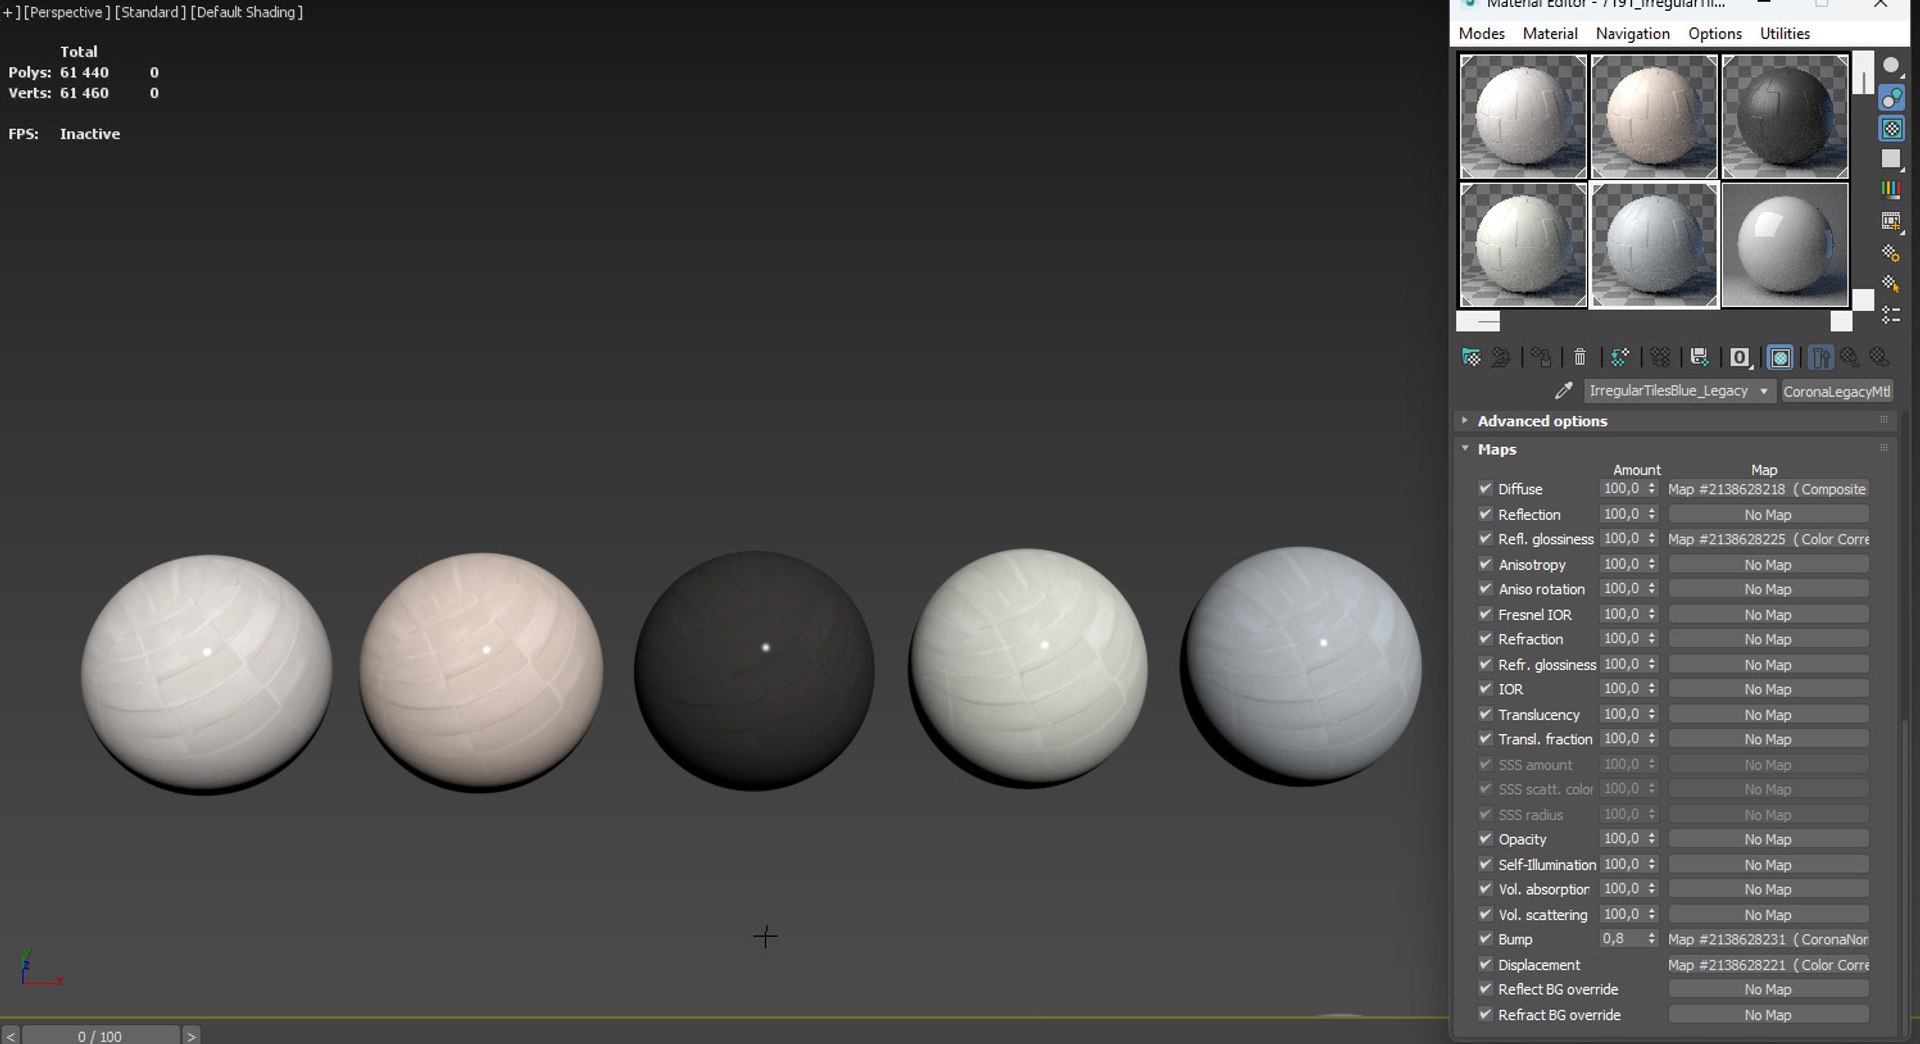Screen dimensions: 1920x1044
Task: Pick material from object eyedropper
Action: pos(1564,391)
